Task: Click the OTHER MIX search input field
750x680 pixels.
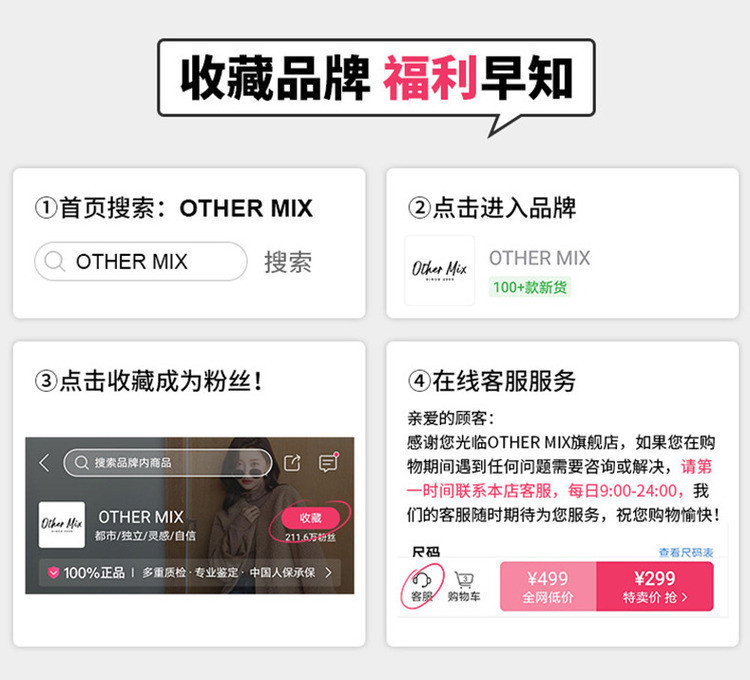Action: pyautogui.click(x=141, y=262)
